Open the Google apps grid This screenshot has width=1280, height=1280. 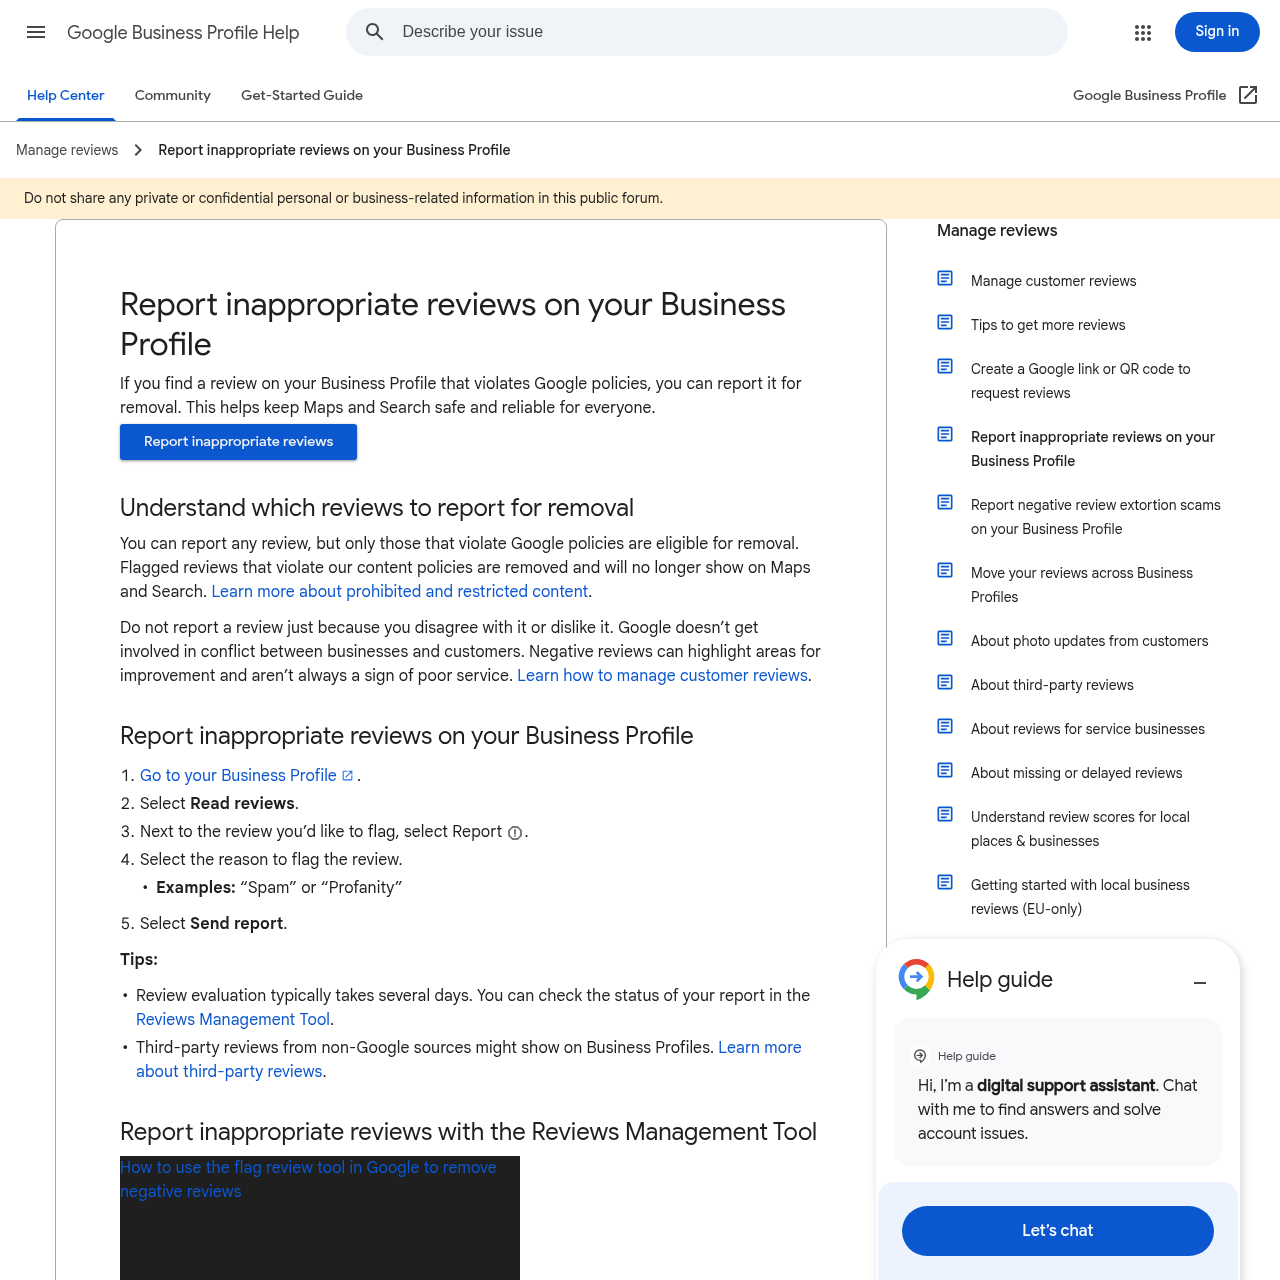(1143, 33)
